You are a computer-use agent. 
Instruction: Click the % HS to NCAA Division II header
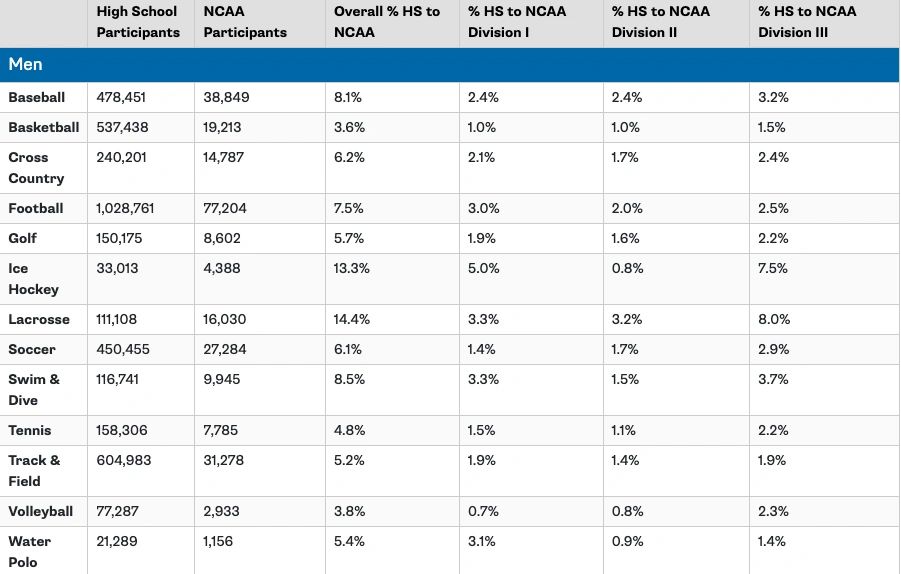coord(661,22)
